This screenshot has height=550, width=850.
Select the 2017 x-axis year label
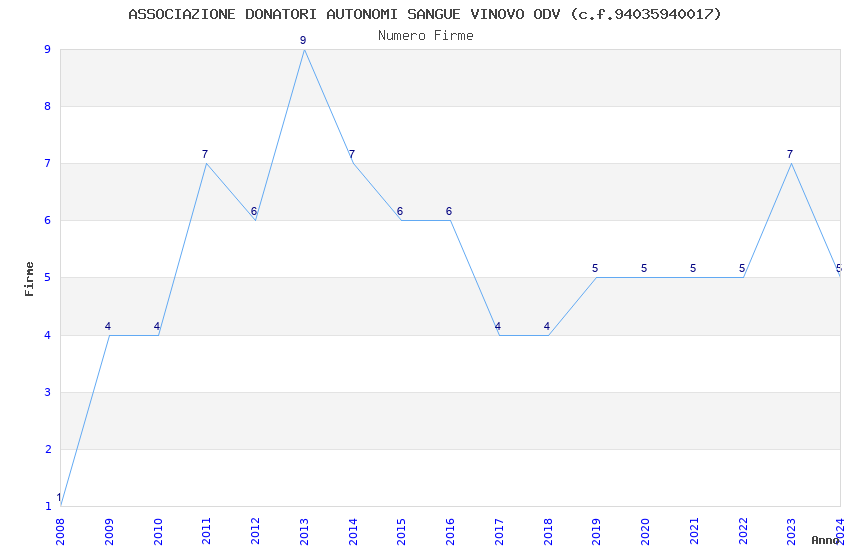pos(499,531)
